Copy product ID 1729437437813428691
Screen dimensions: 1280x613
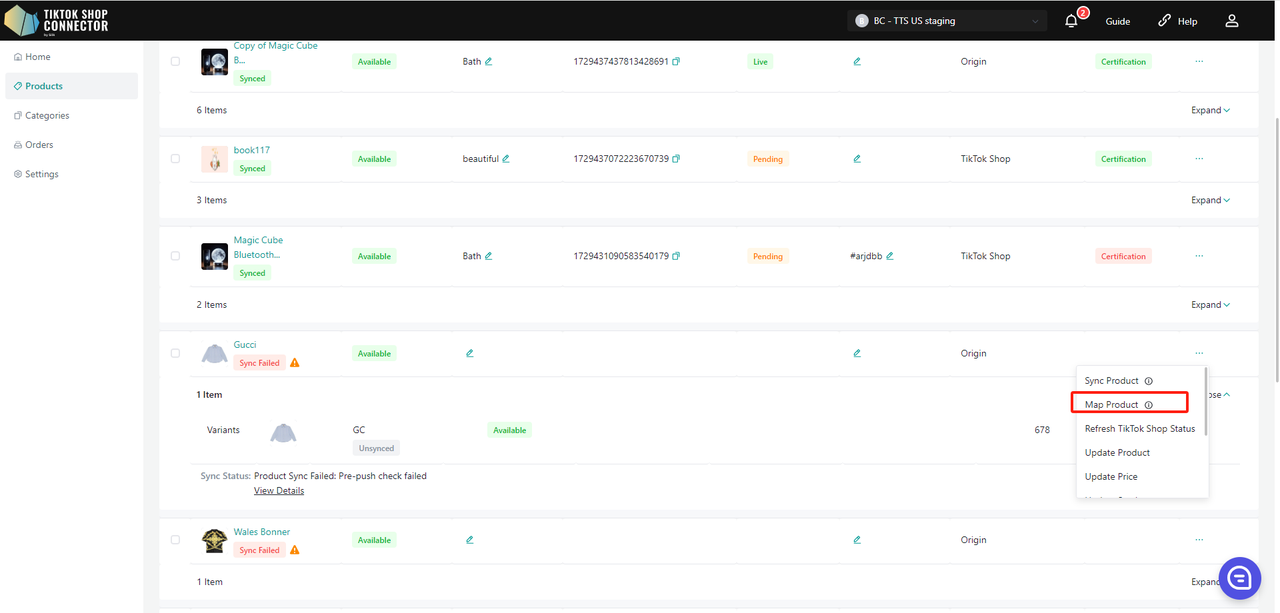click(x=676, y=62)
